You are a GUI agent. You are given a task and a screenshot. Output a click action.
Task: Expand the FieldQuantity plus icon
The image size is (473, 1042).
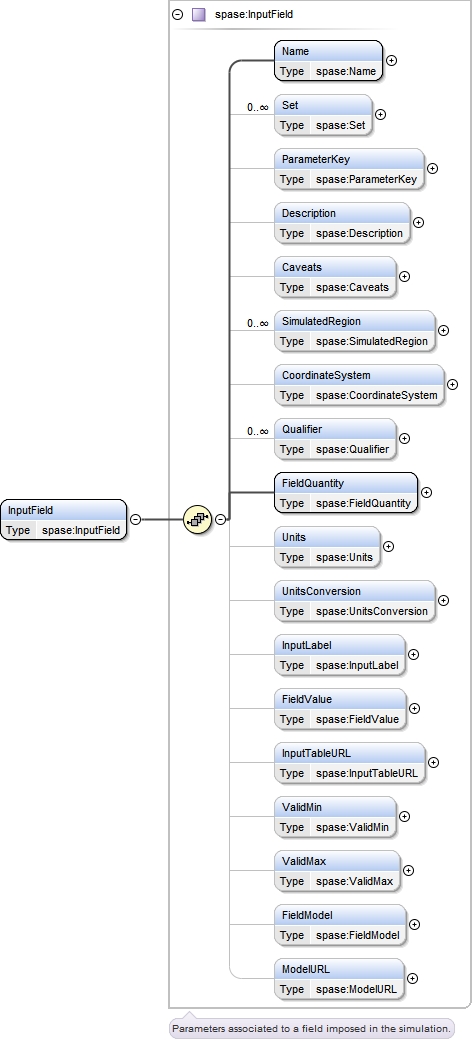(x=426, y=492)
